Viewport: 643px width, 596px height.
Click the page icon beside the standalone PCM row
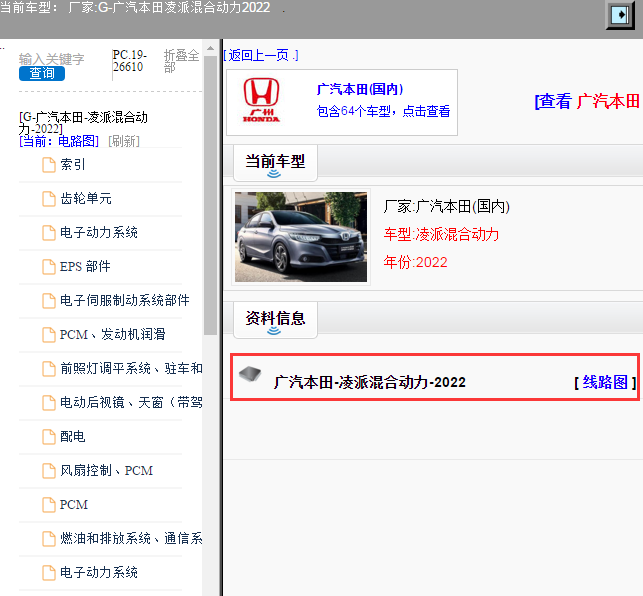pos(49,505)
